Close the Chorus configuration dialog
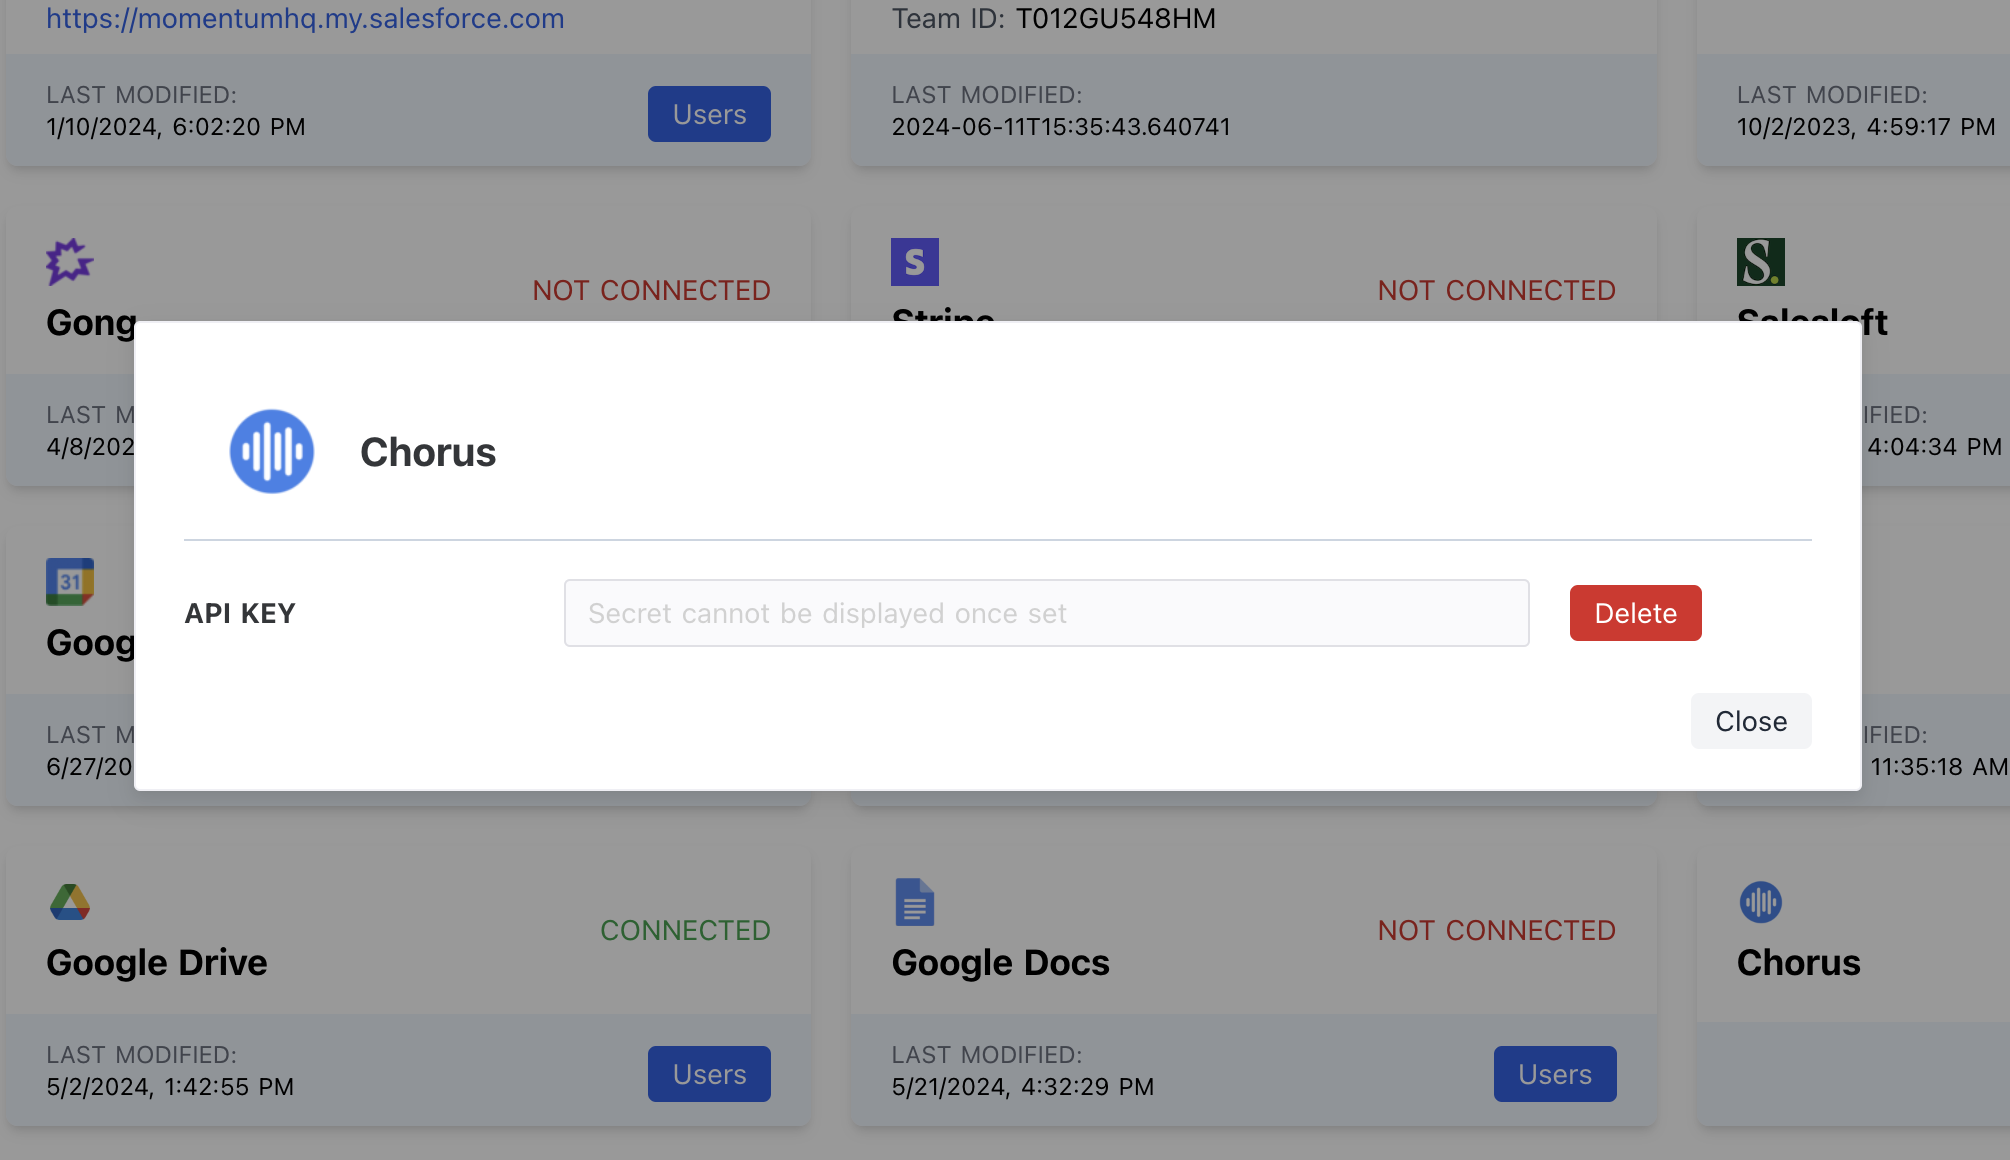2010x1160 pixels. [1750, 720]
